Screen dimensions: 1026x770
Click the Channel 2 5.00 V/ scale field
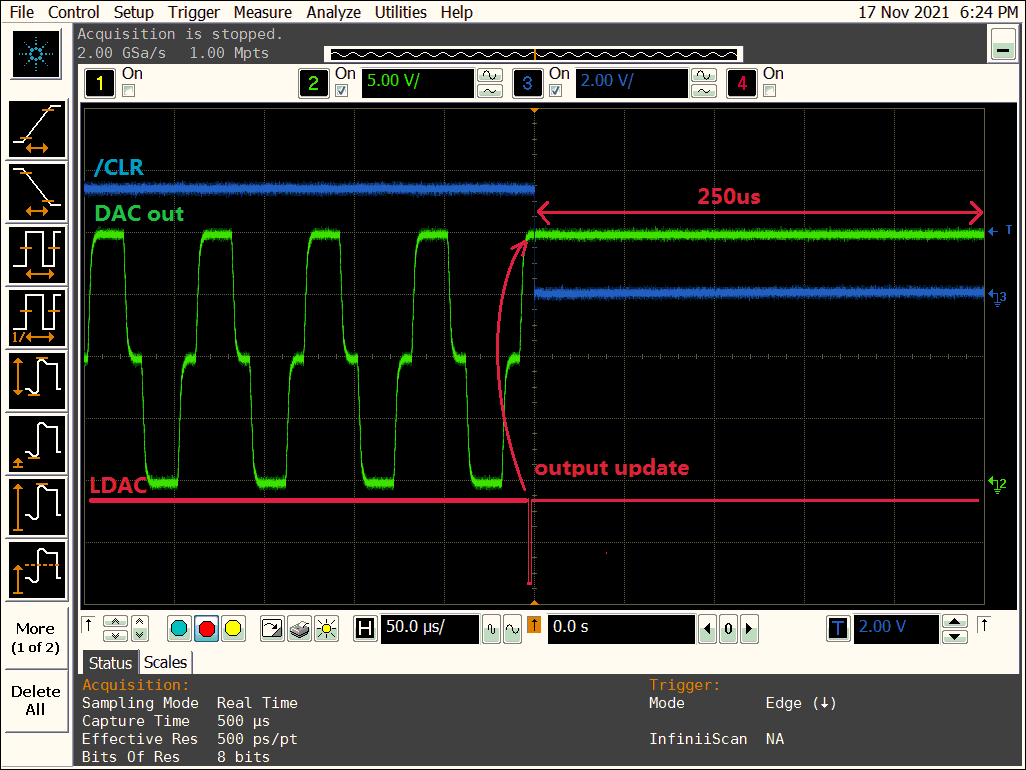click(417, 83)
